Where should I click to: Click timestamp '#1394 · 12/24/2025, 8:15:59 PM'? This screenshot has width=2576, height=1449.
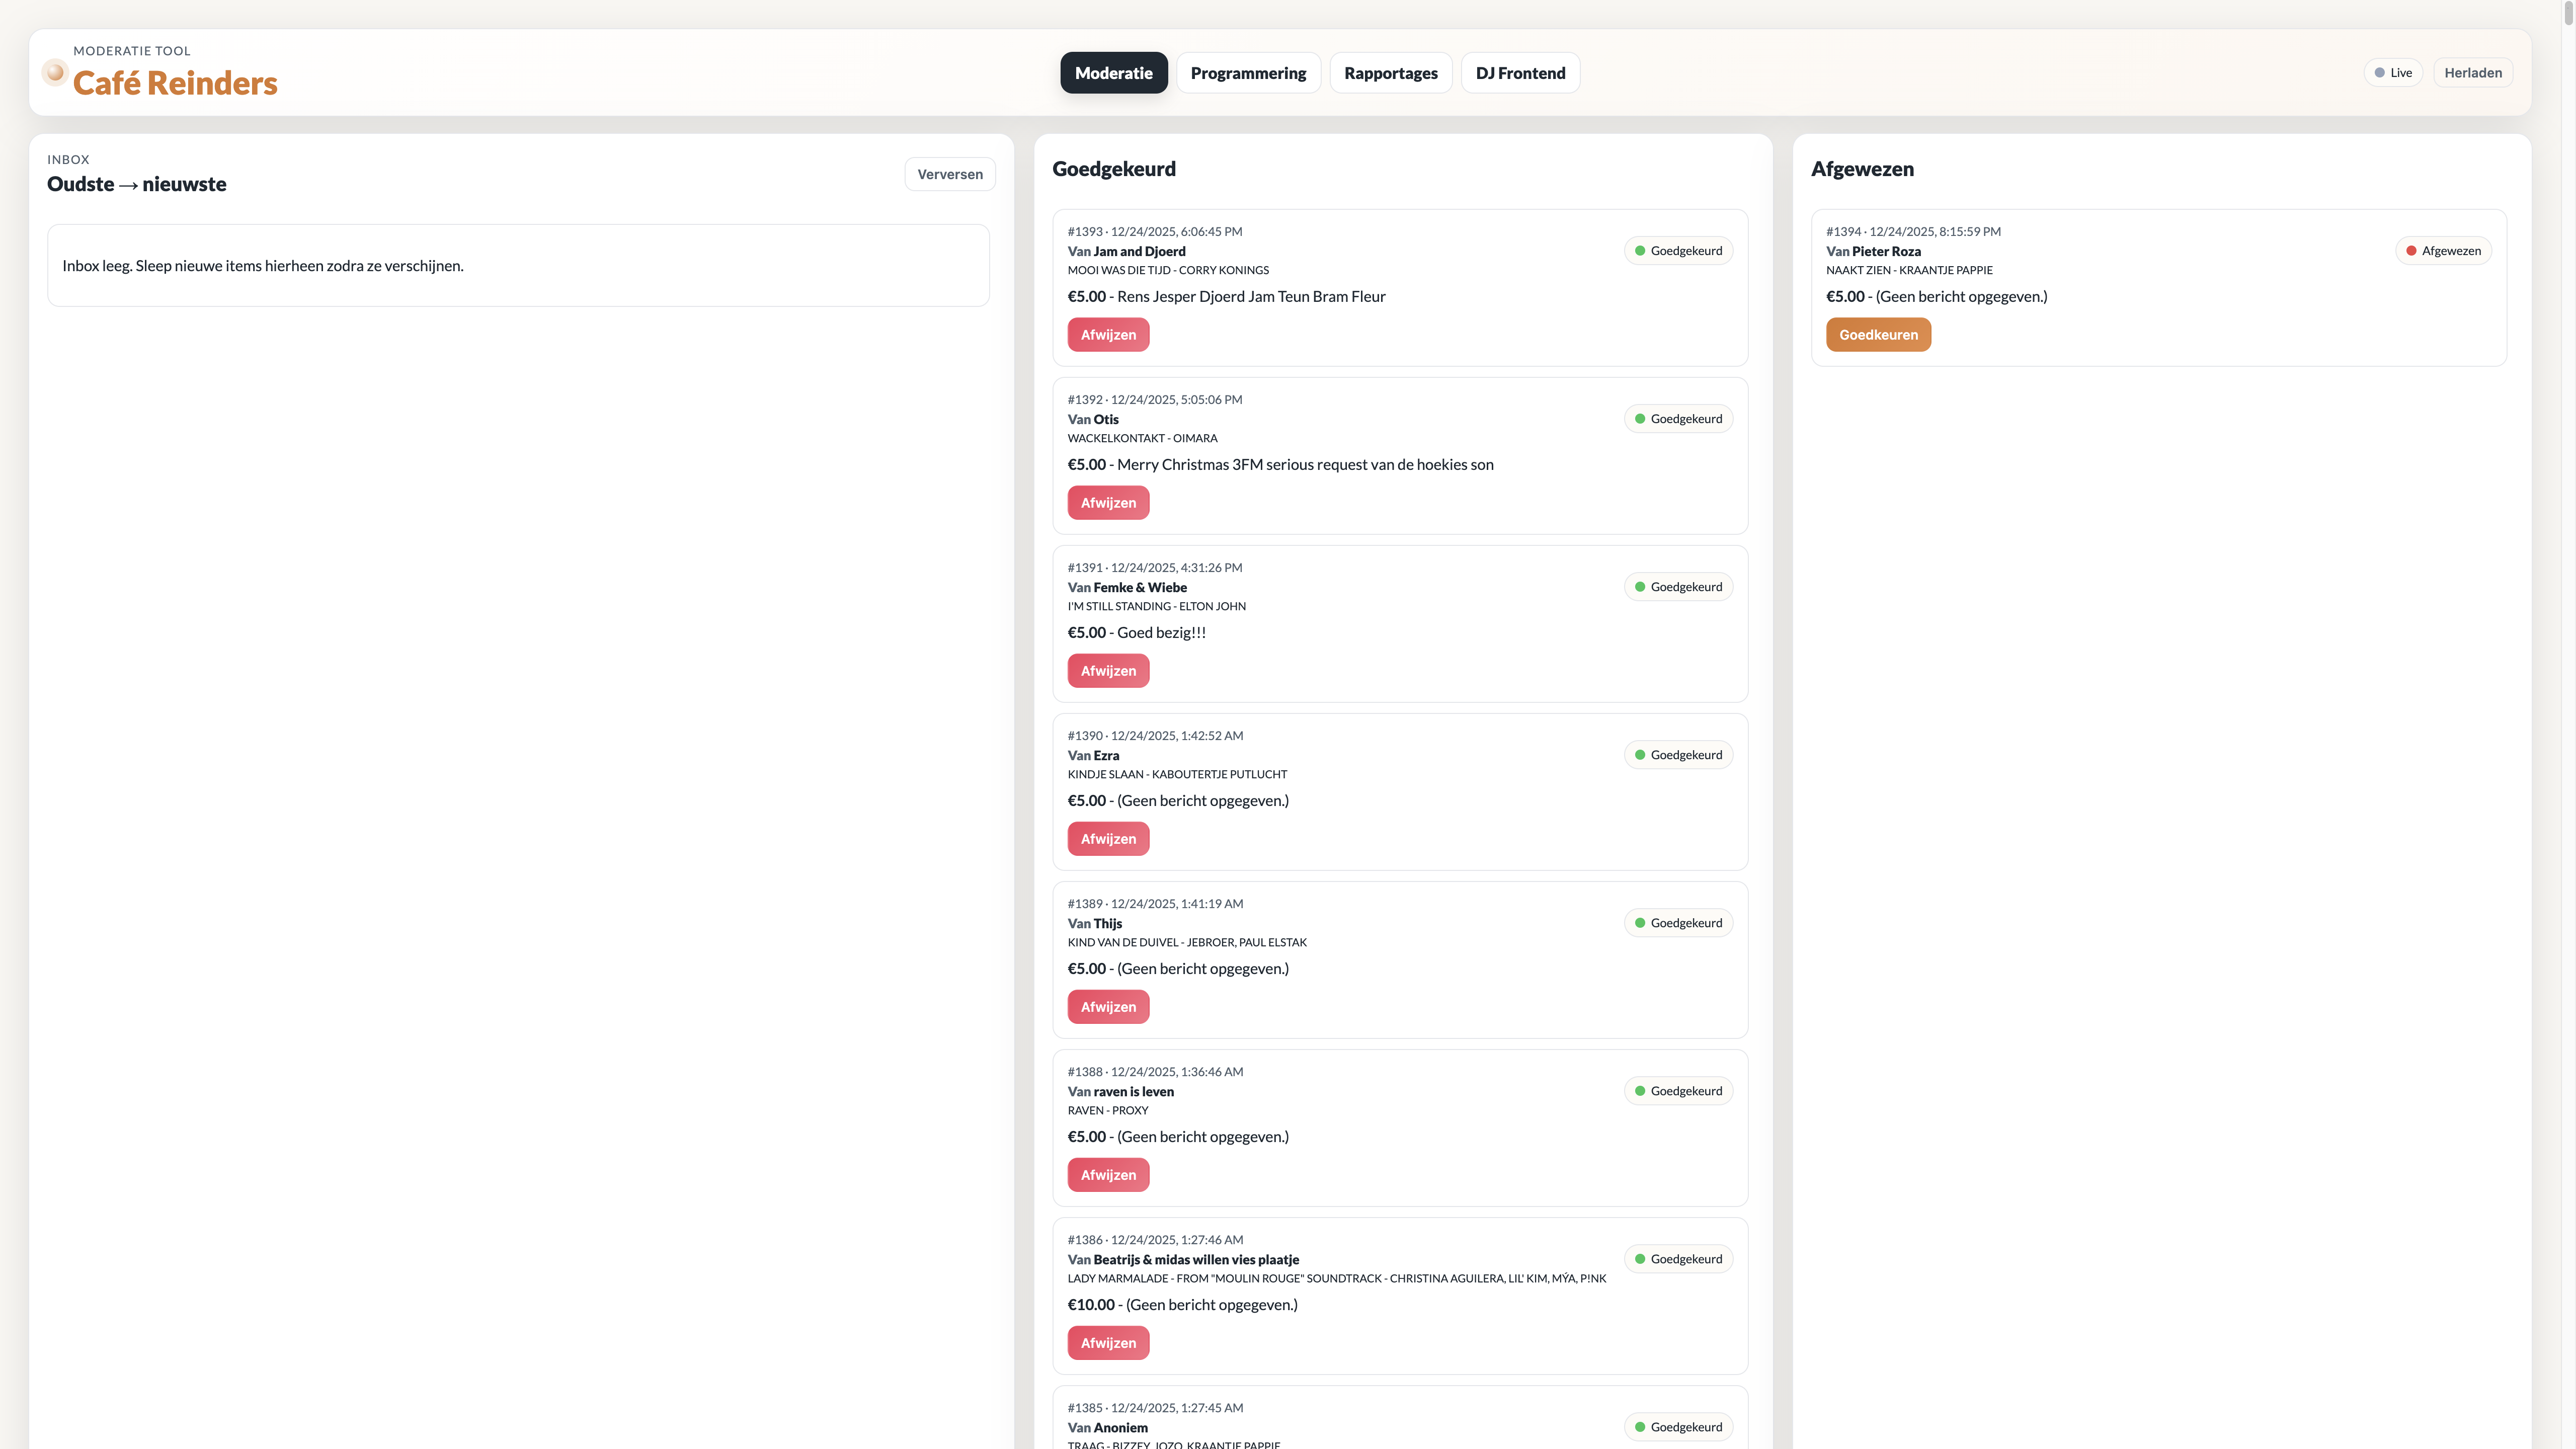1913,231
